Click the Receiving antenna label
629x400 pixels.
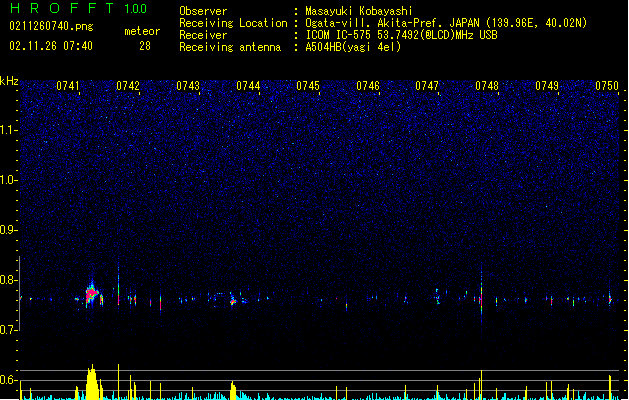tap(230, 47)
